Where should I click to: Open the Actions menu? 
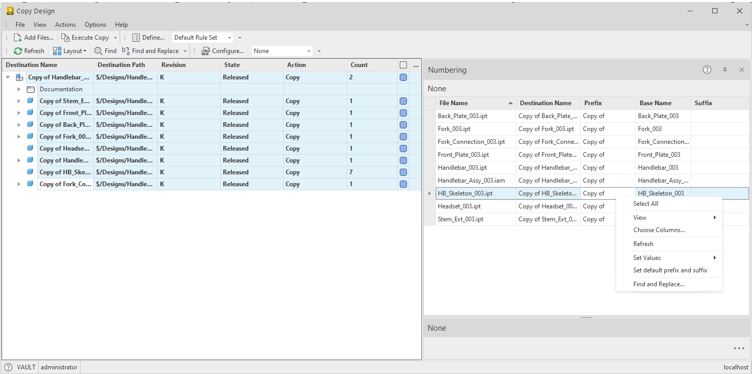pos(65,24)
